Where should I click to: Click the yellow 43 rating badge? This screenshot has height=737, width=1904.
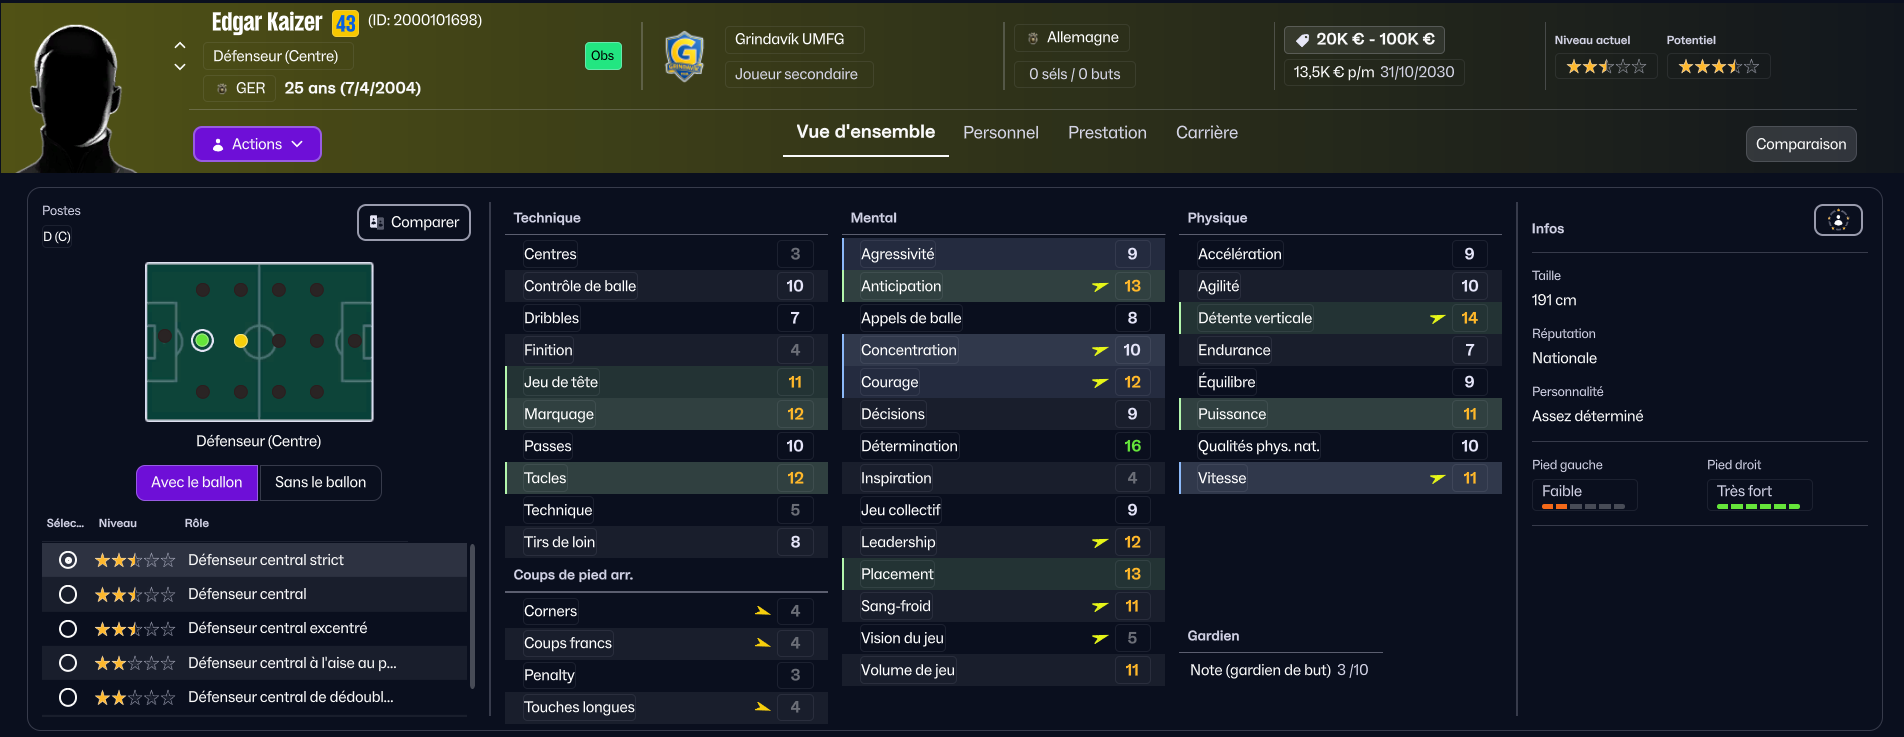click(345, 23)
